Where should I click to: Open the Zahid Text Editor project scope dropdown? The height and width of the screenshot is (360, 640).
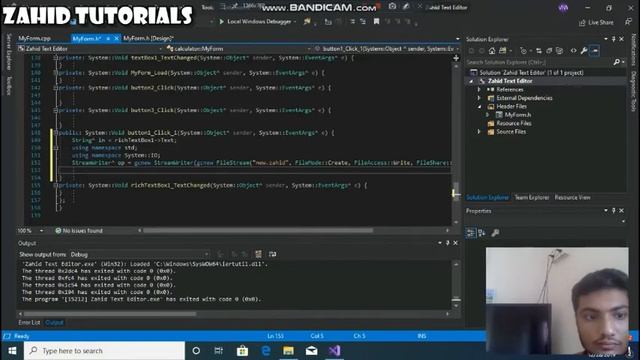click(x=161, y=49)
